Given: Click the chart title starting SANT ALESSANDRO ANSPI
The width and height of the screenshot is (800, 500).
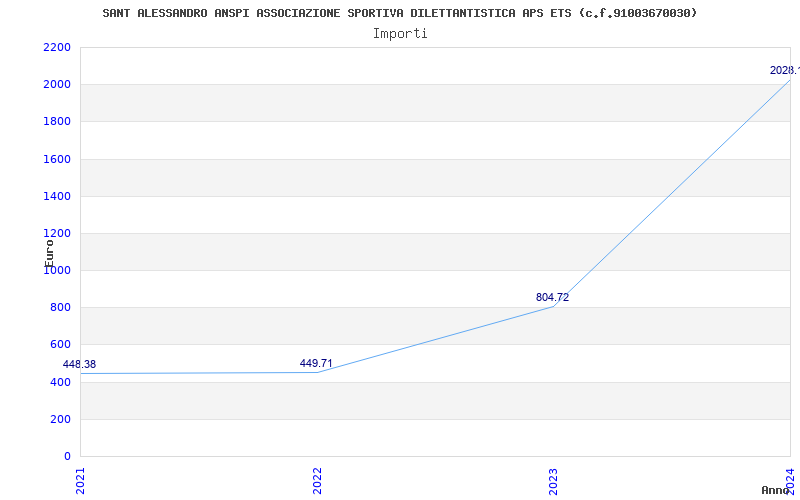Looking at the screenshot, I should click(399, 13).
